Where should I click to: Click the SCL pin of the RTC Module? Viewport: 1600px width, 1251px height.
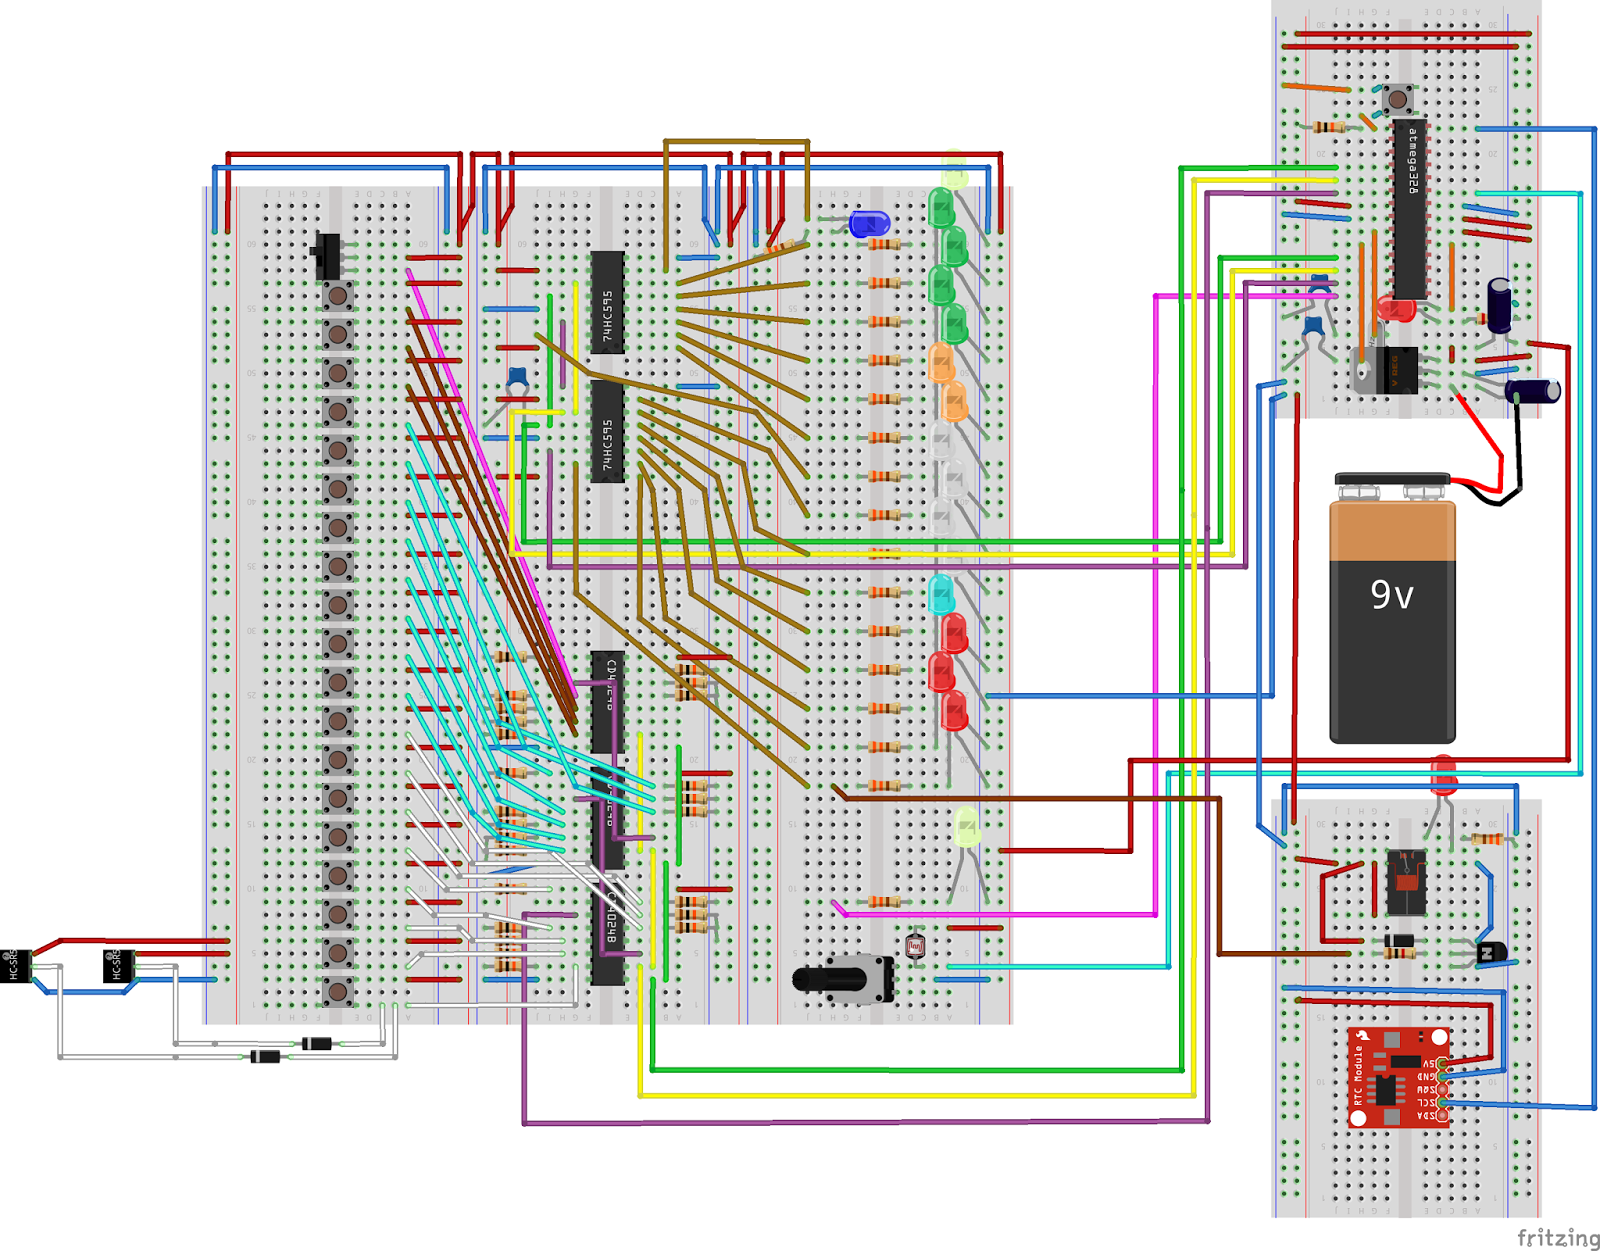tap(1440, 1103)
